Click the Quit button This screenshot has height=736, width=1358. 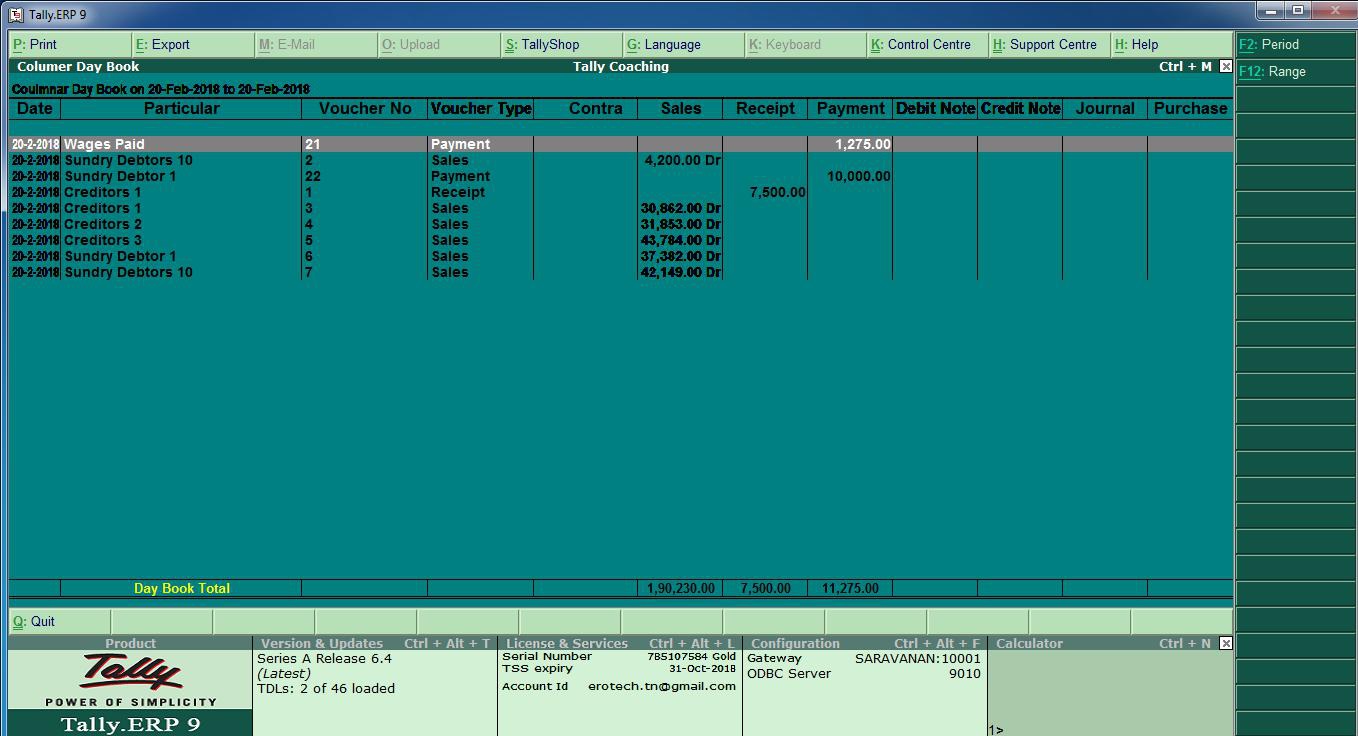point(60,621)
